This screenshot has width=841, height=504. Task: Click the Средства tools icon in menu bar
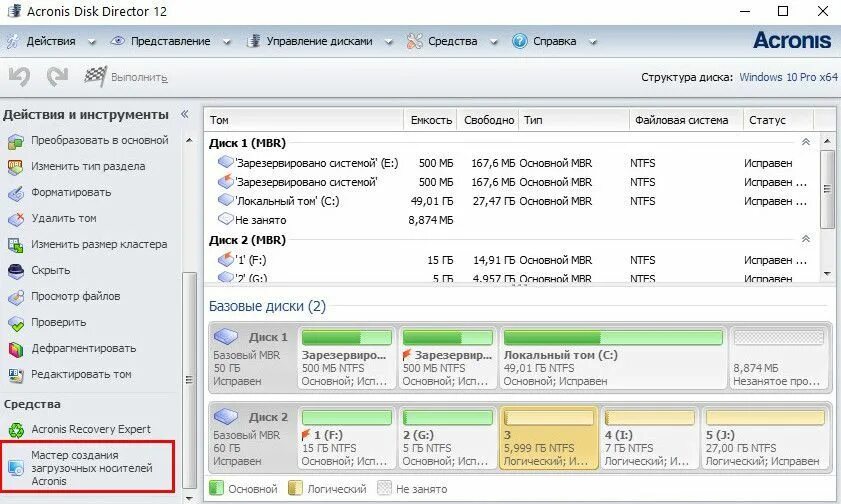(414, 41)
